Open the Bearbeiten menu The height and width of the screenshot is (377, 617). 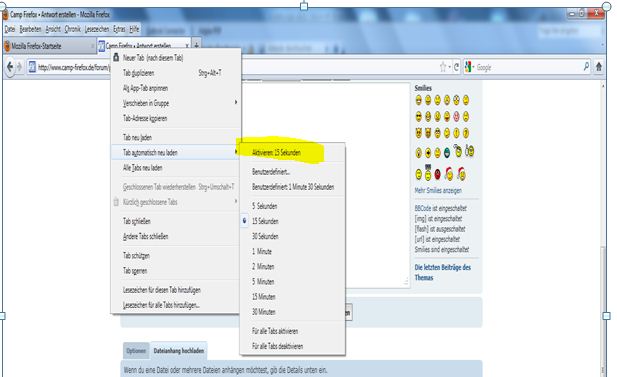click(30, 29)
